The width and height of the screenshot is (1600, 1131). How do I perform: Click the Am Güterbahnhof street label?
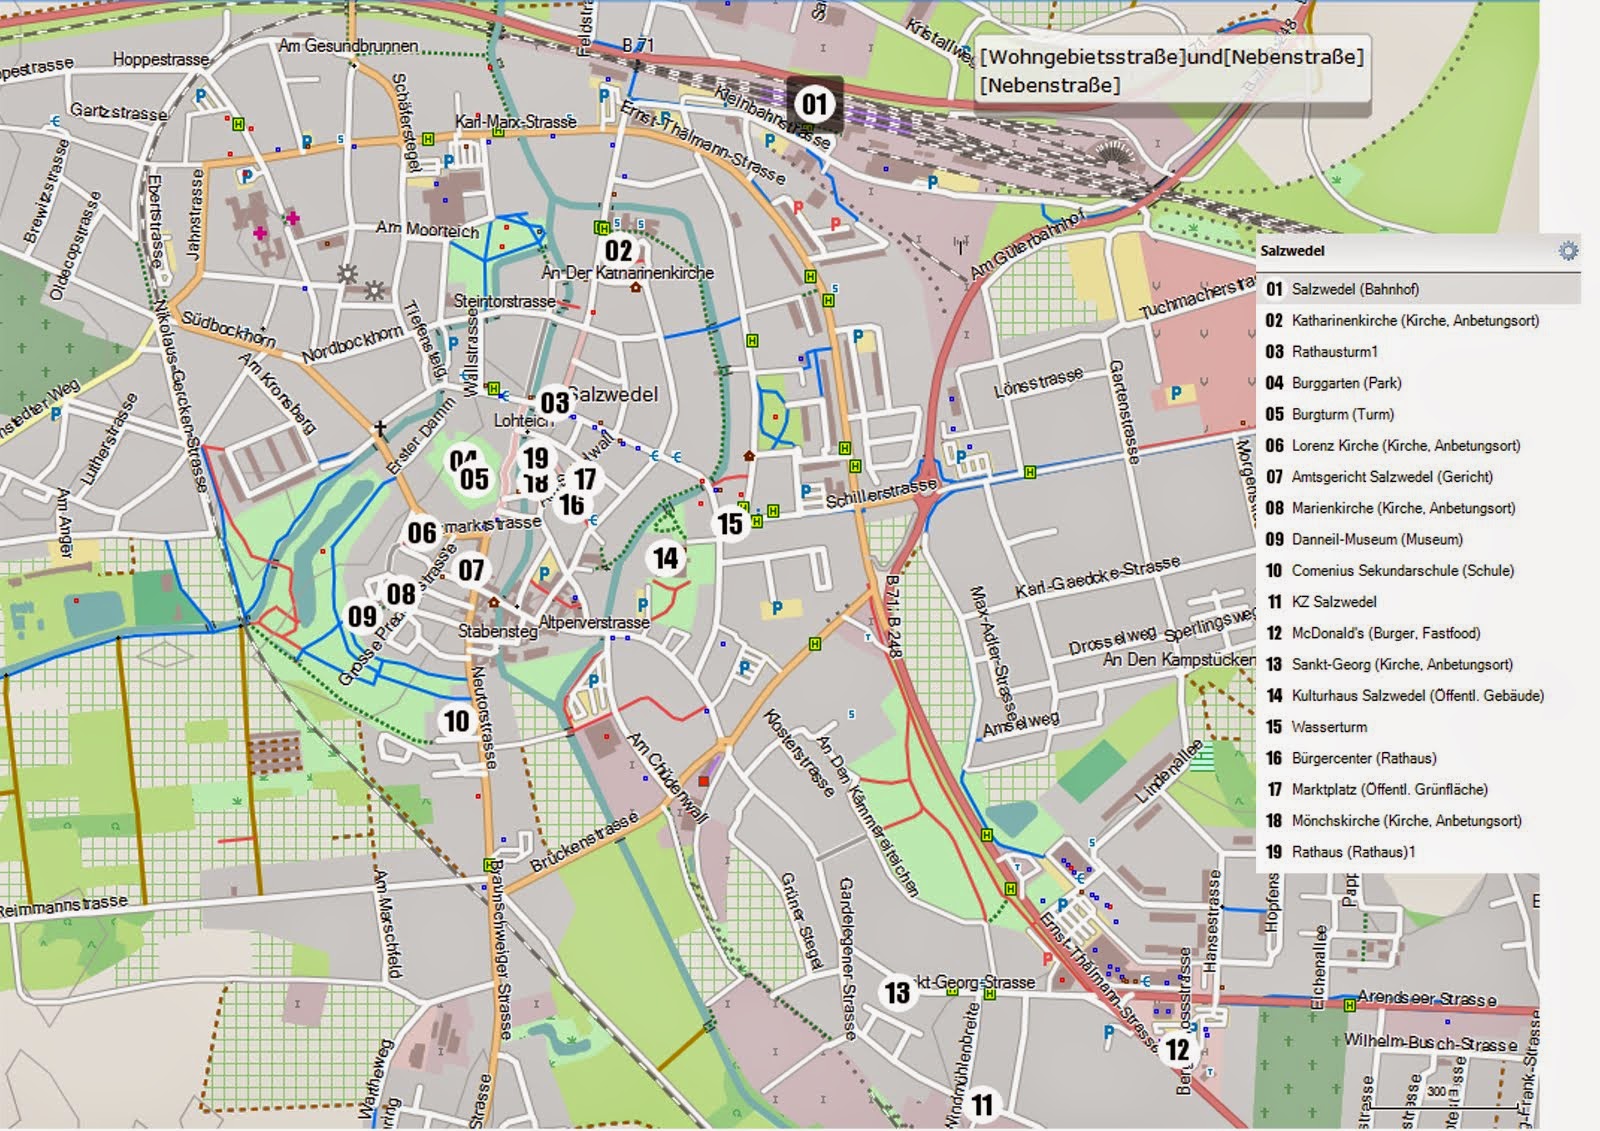1027,245
